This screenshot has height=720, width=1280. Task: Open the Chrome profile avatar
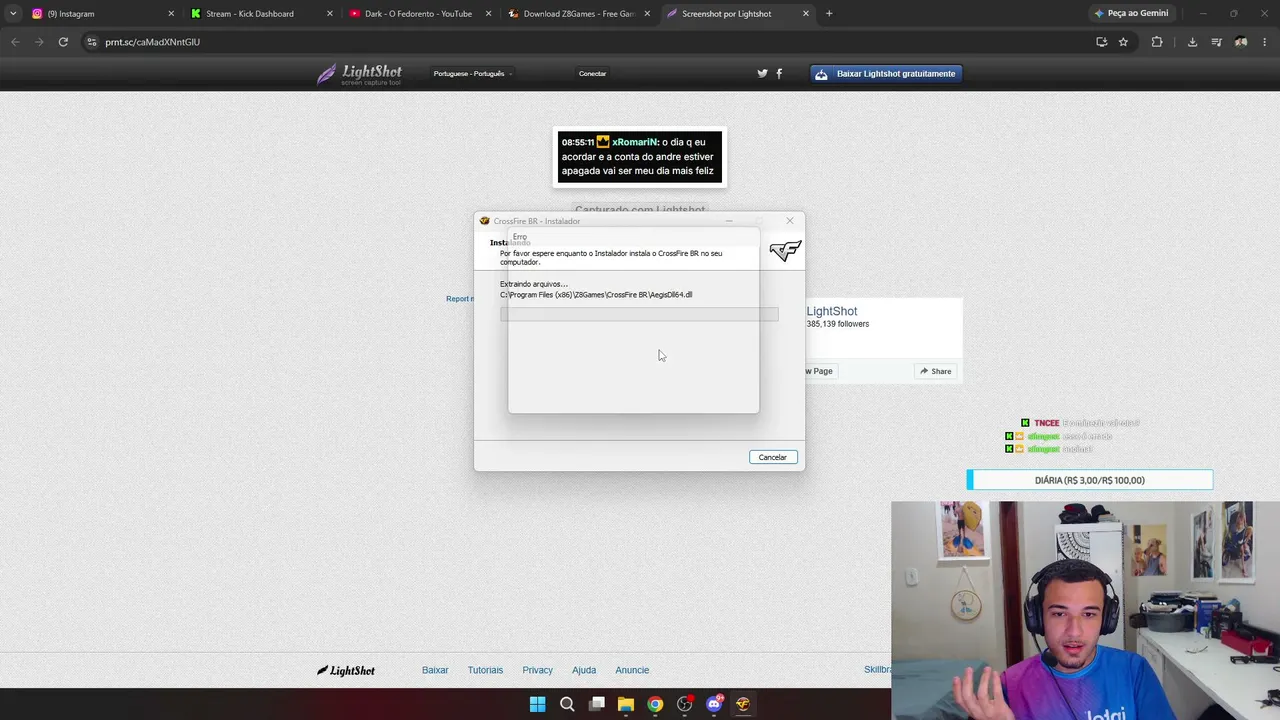point(1241,42)
